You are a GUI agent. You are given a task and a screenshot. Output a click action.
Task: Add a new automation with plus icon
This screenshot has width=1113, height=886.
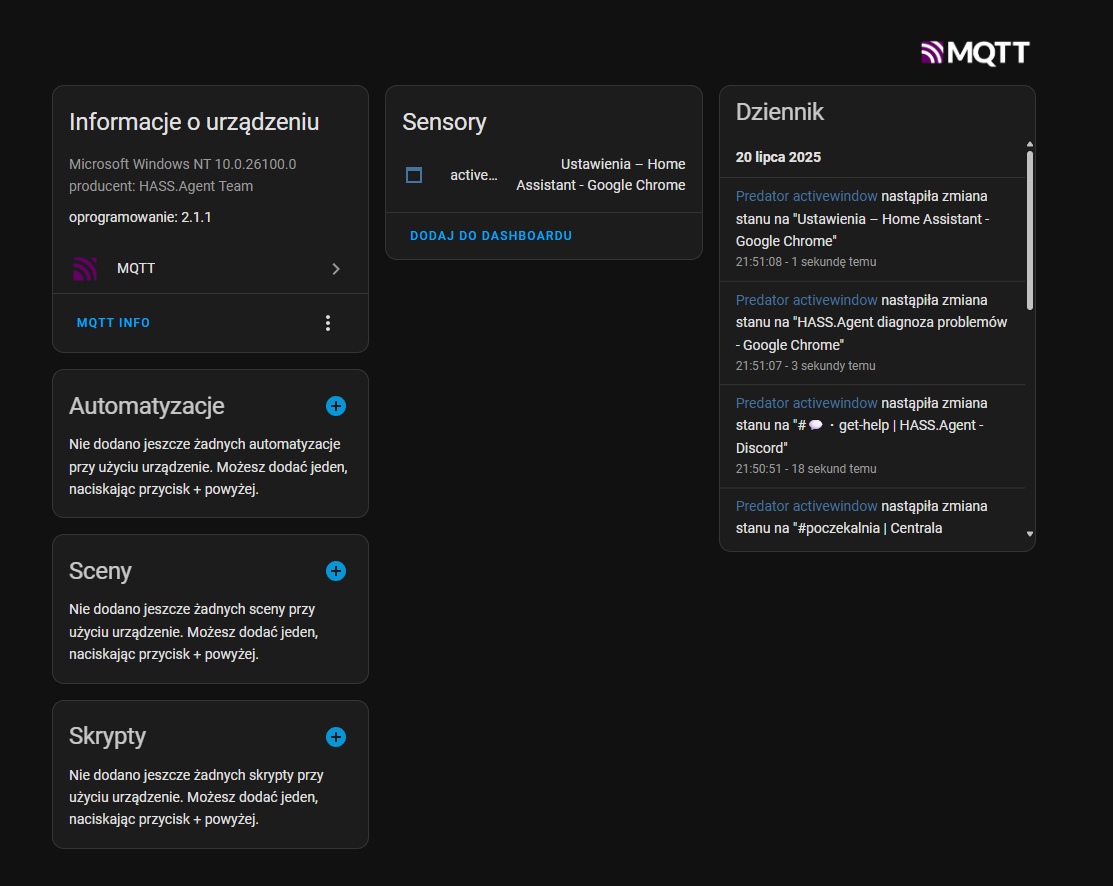click(x=336, y=406)
